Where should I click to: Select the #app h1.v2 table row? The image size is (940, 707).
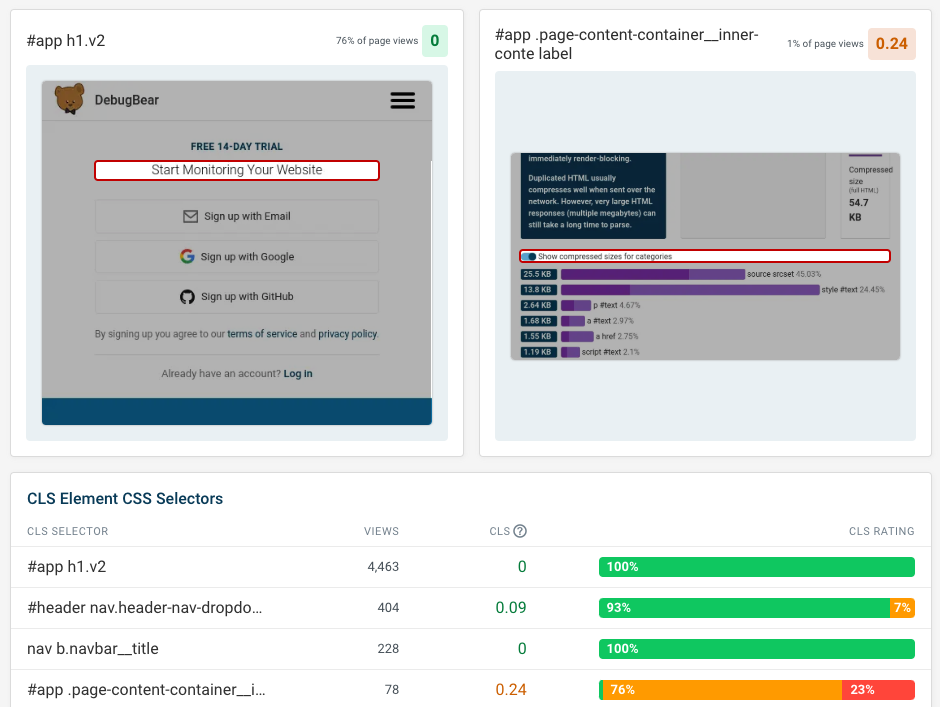tap(471, 567)
